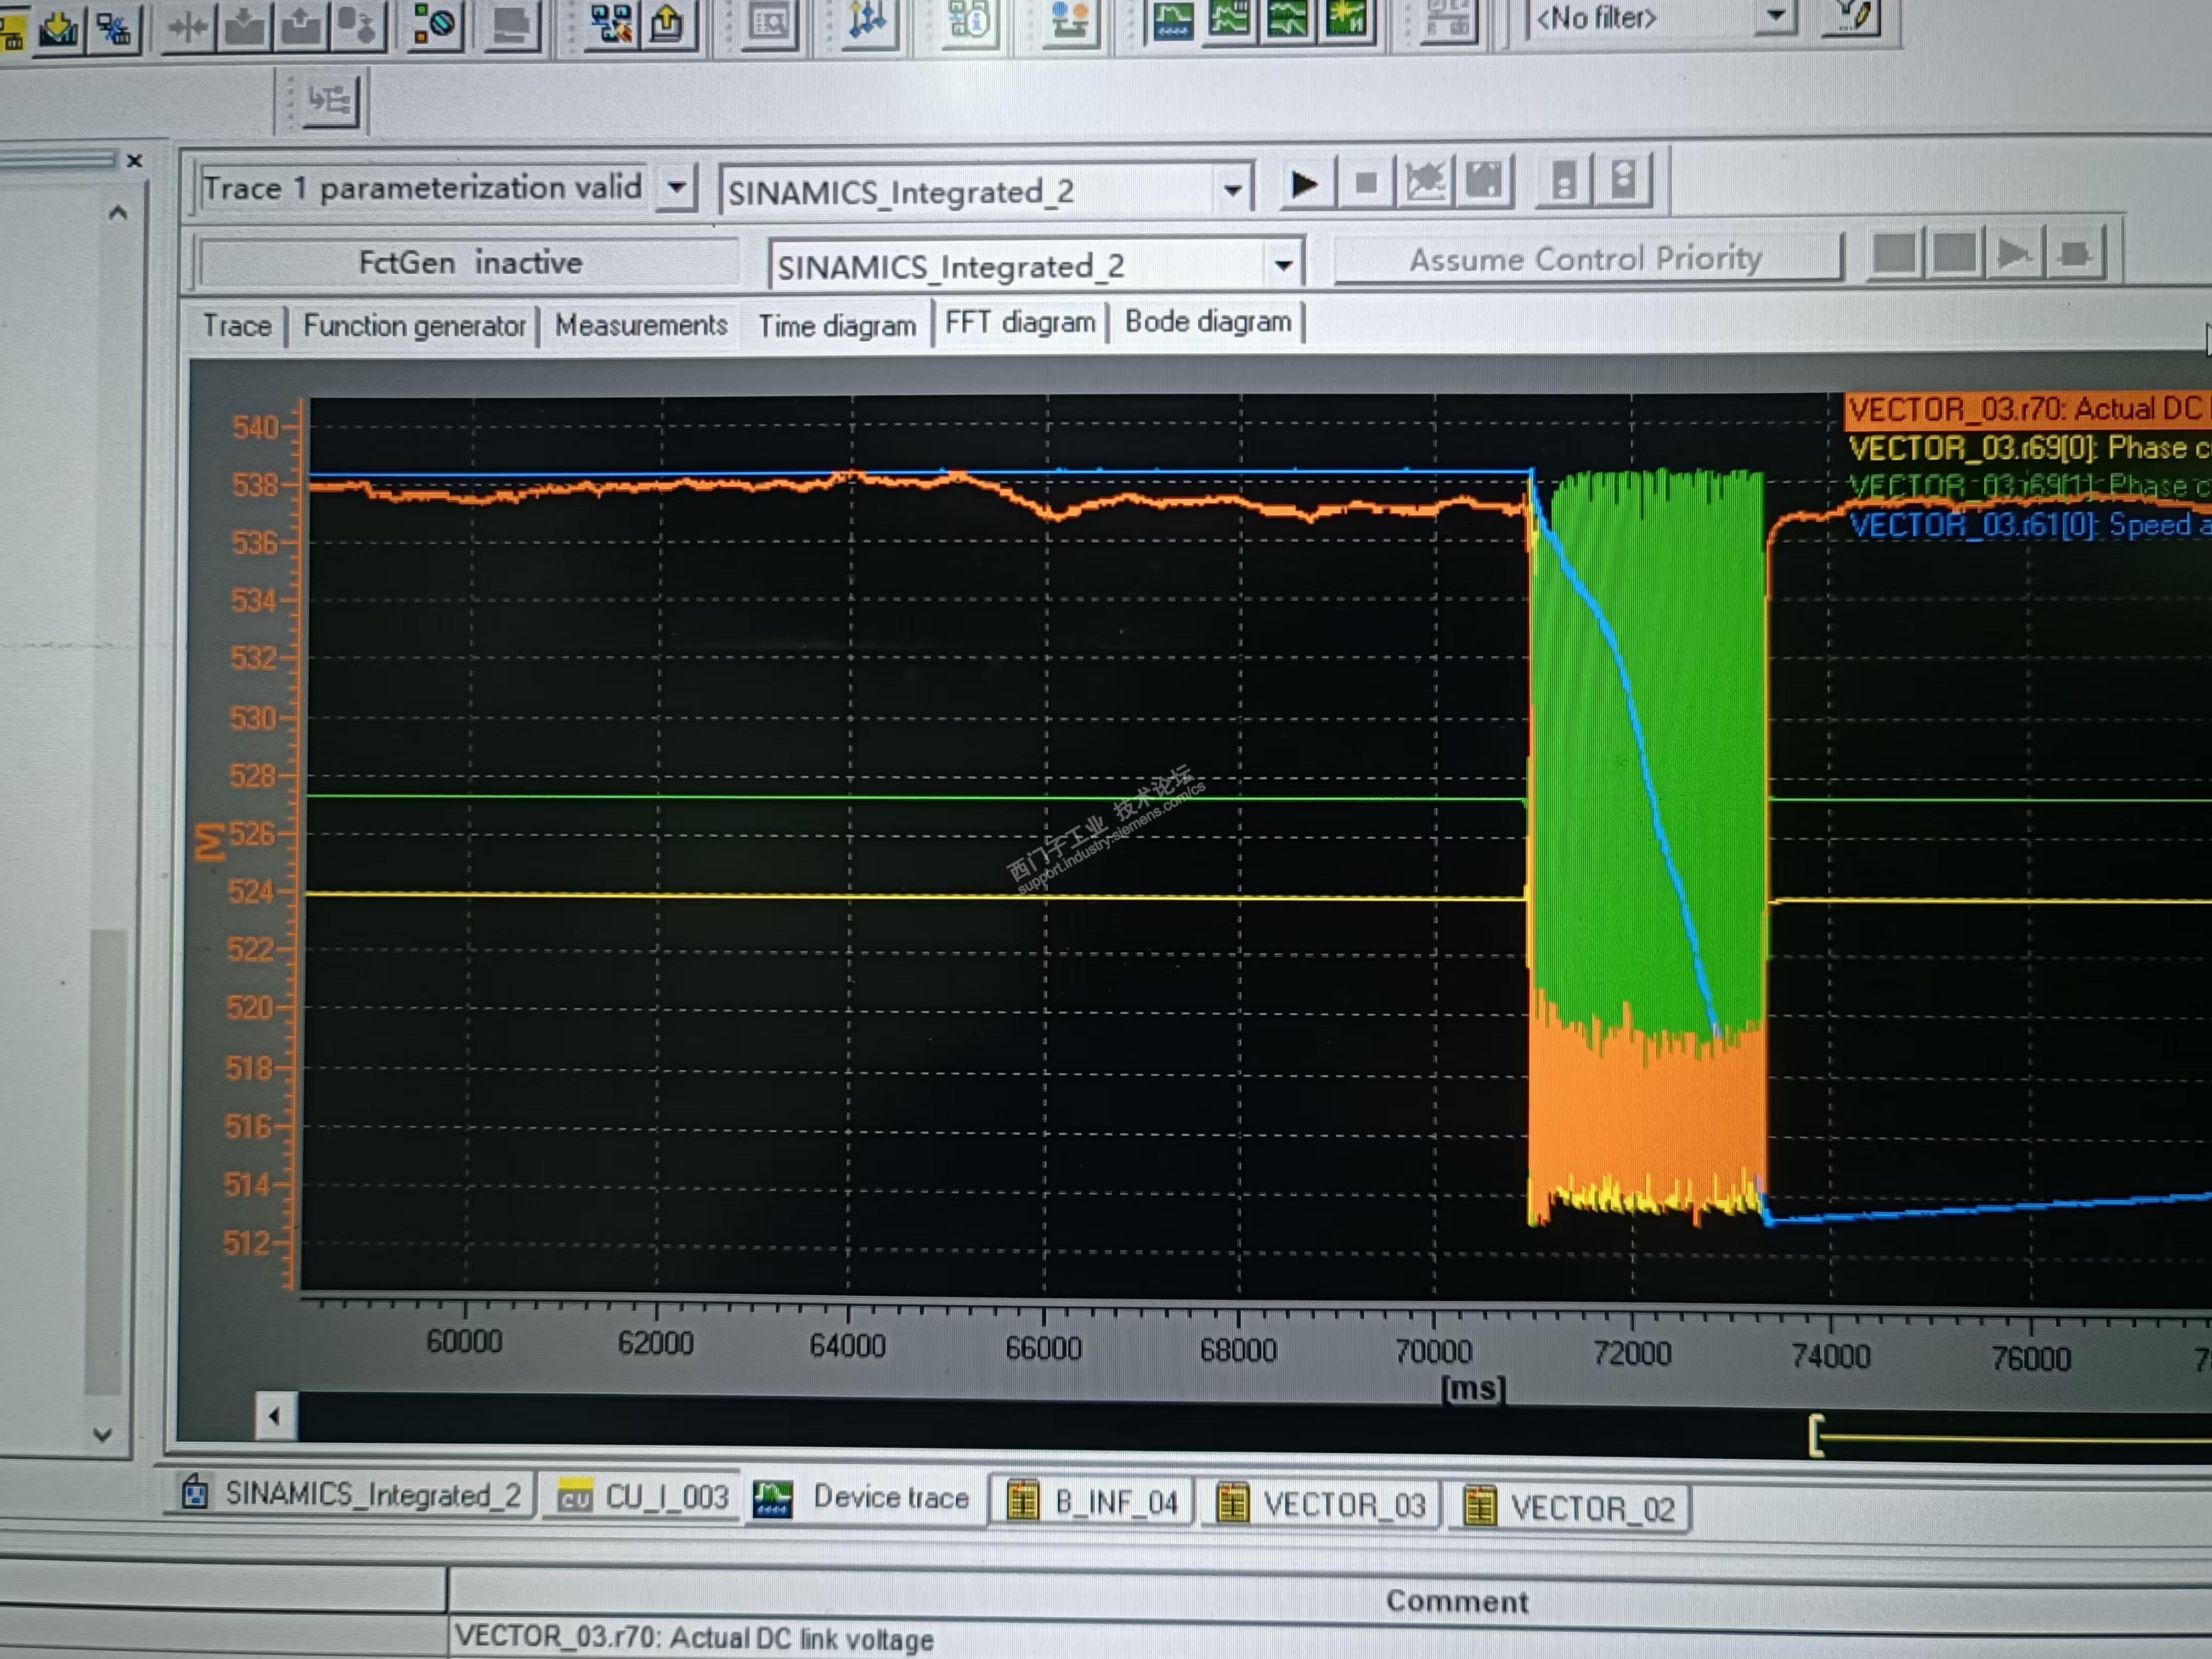The height and width of the screenshot is (1659, 2212).
Task: Switch to the FFT diagram tab
Action: [1019, 323]
